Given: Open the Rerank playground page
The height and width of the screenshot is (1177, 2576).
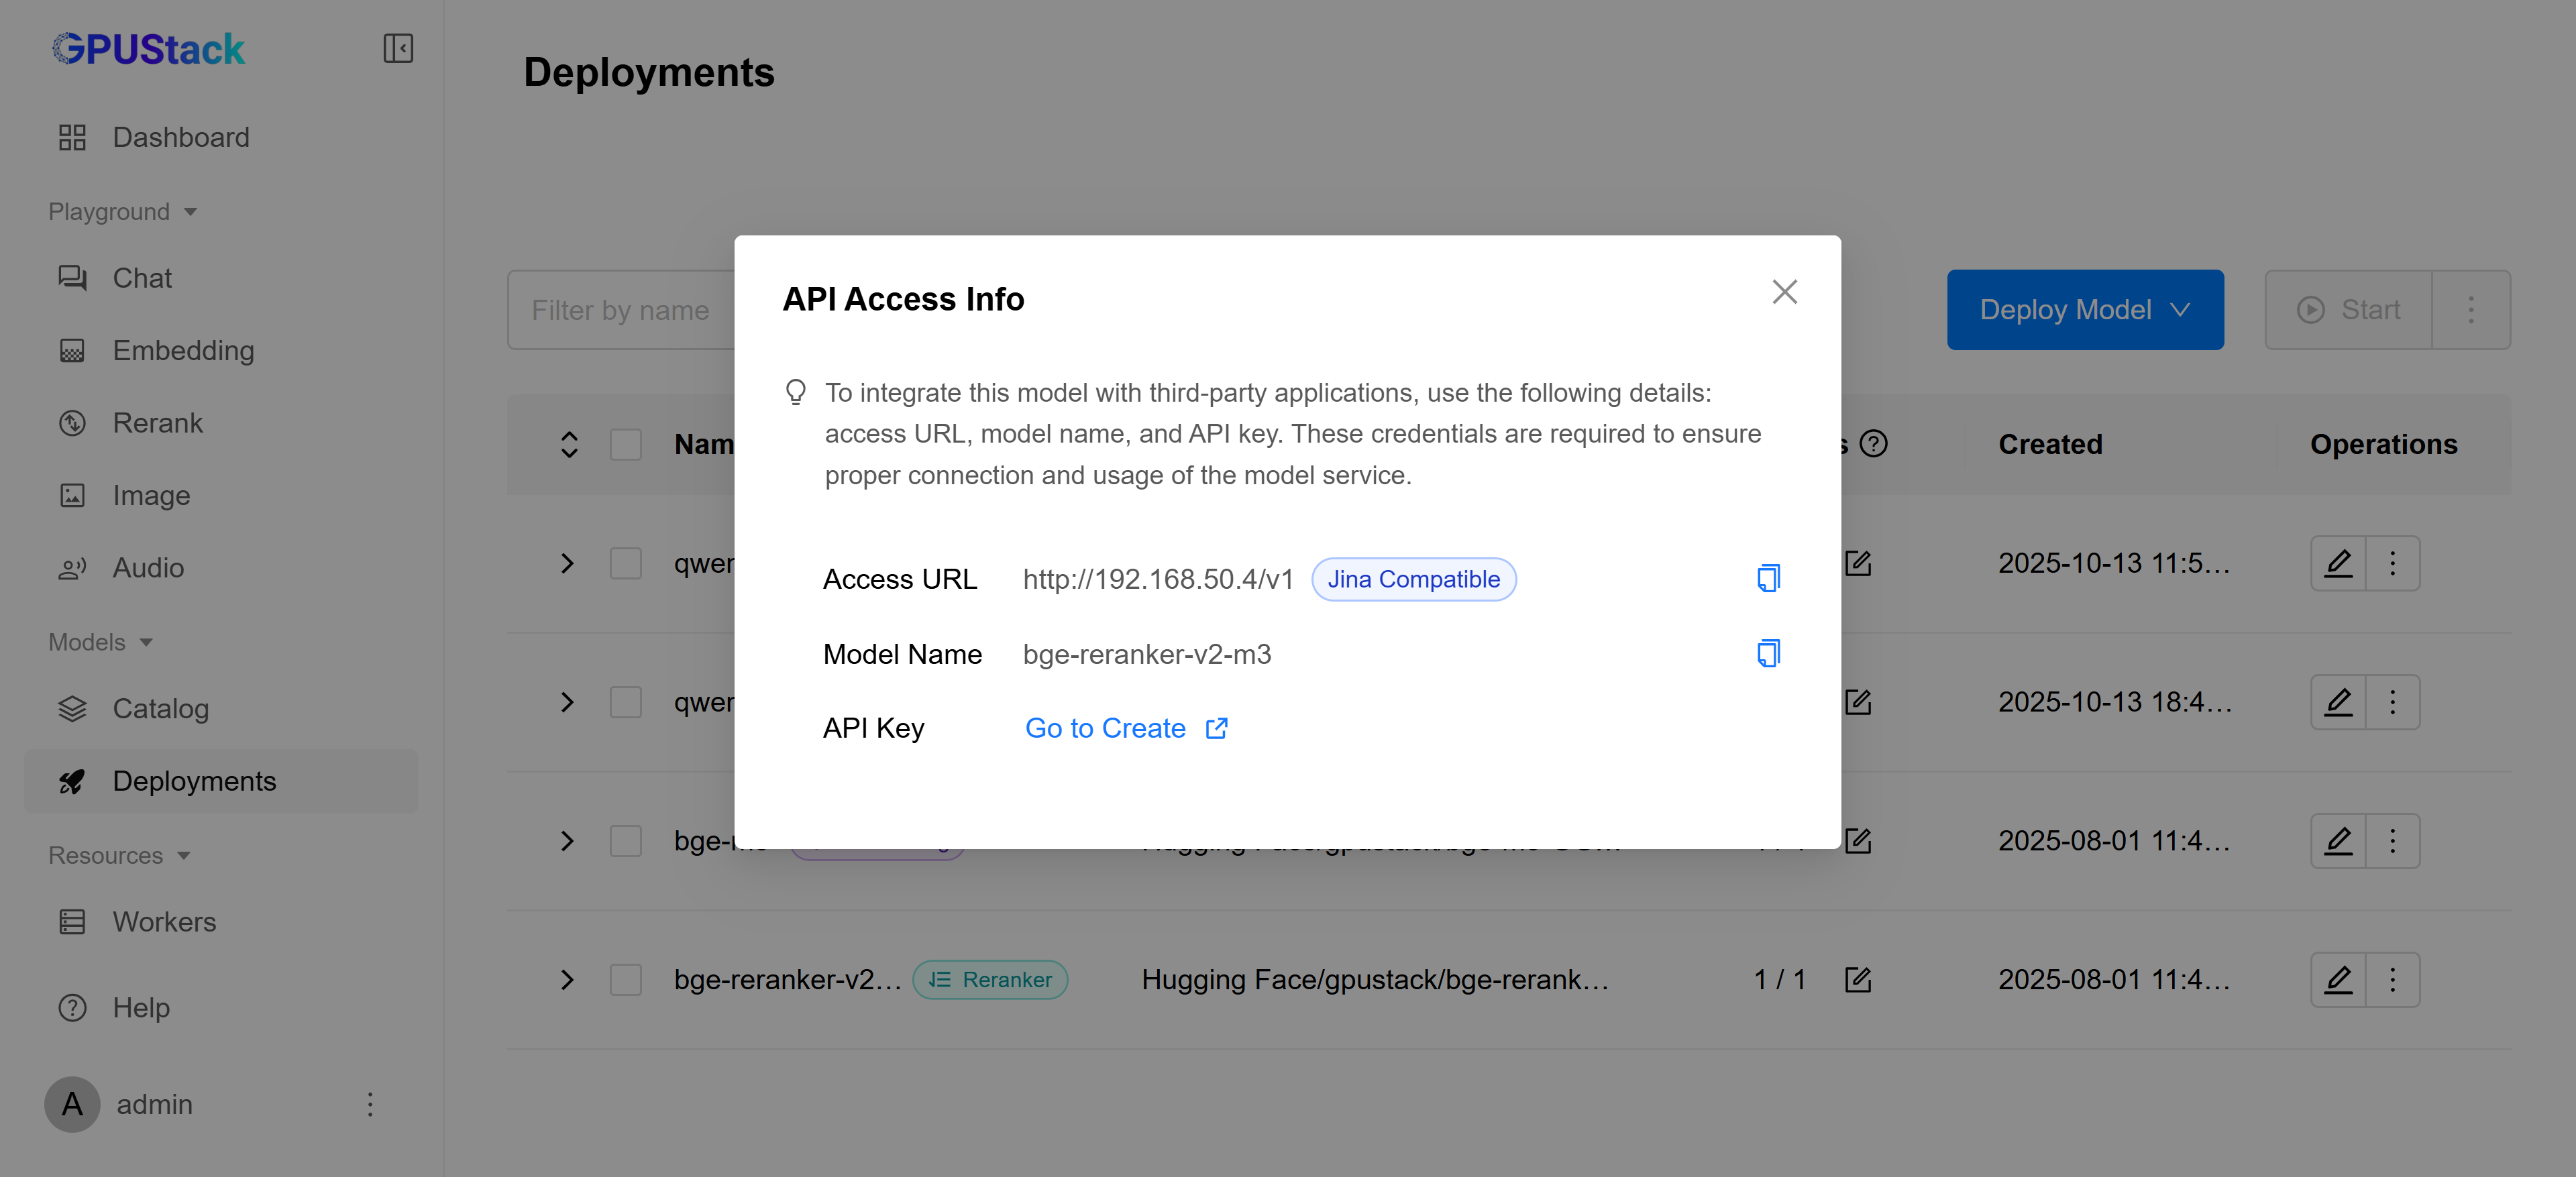Looking at the screenshot, I should [x=157, y=423].
